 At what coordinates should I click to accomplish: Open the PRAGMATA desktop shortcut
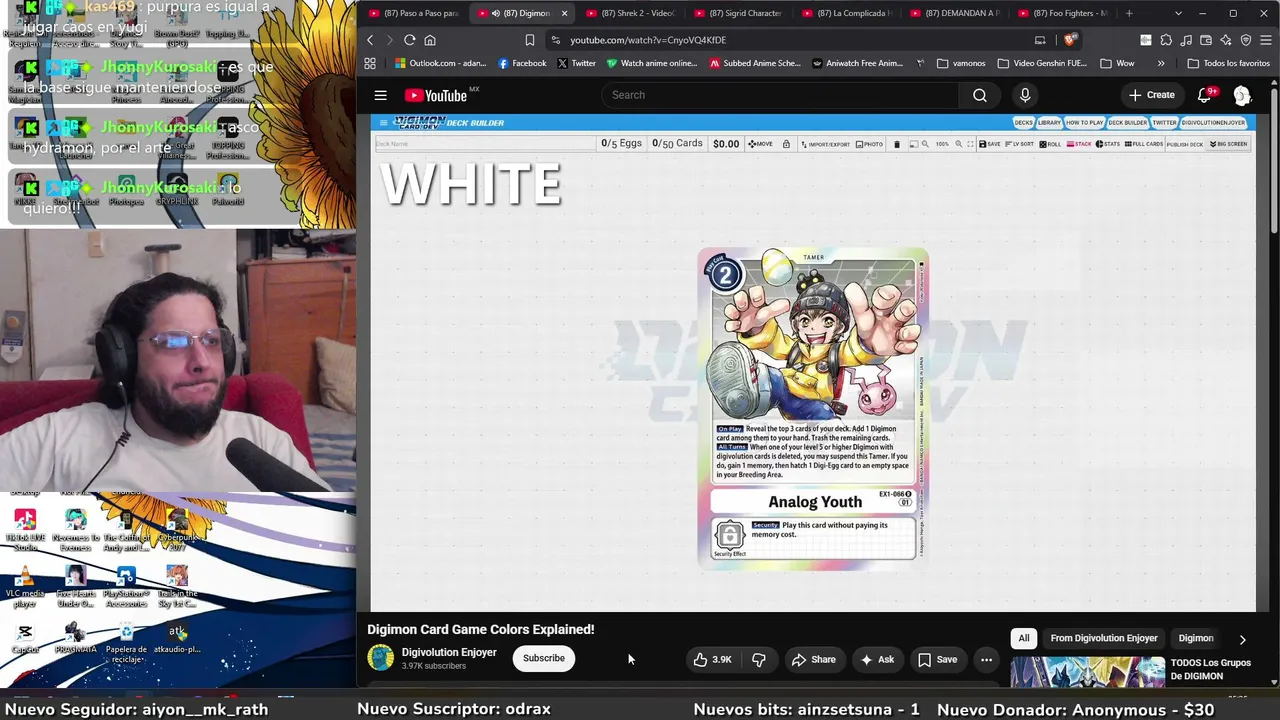click(75, 638)
